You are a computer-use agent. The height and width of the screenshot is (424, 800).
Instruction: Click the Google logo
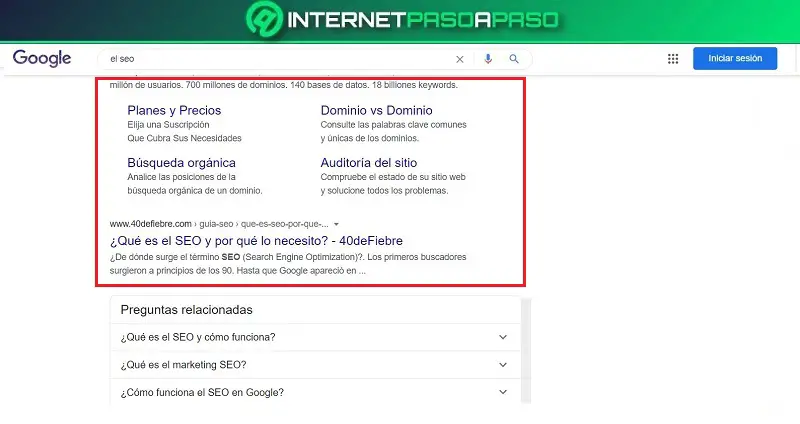tap(42, 58)
